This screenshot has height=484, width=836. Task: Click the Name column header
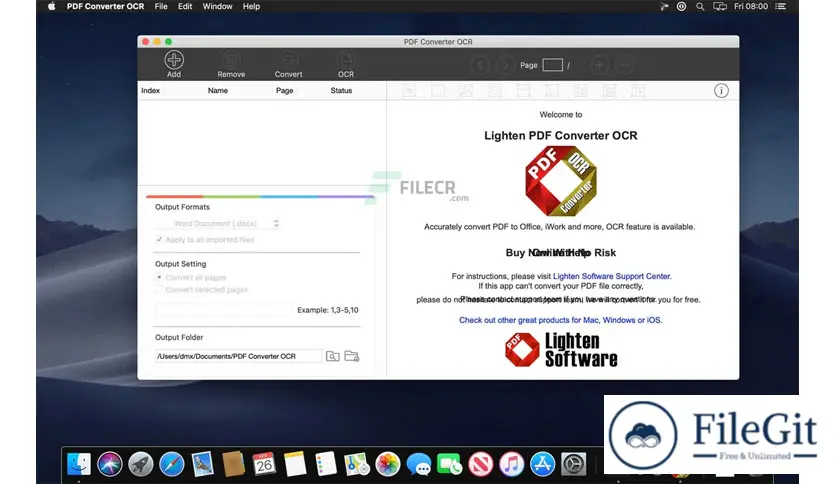click(x=218, y=91)
